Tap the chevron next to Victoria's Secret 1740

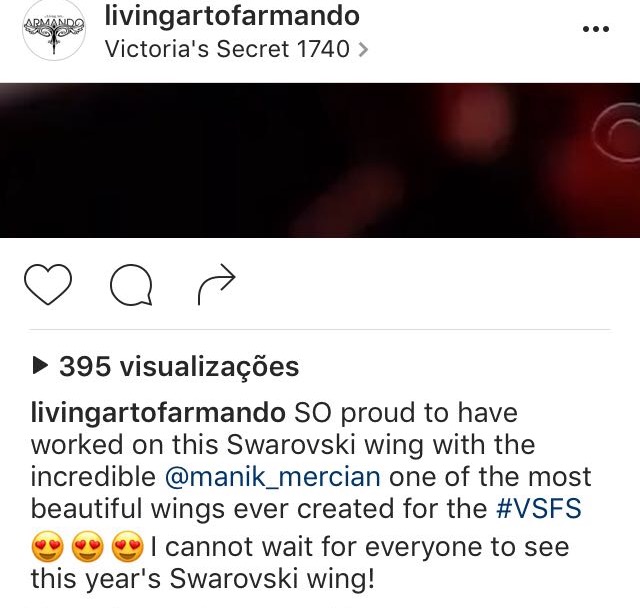coord(363,50)
